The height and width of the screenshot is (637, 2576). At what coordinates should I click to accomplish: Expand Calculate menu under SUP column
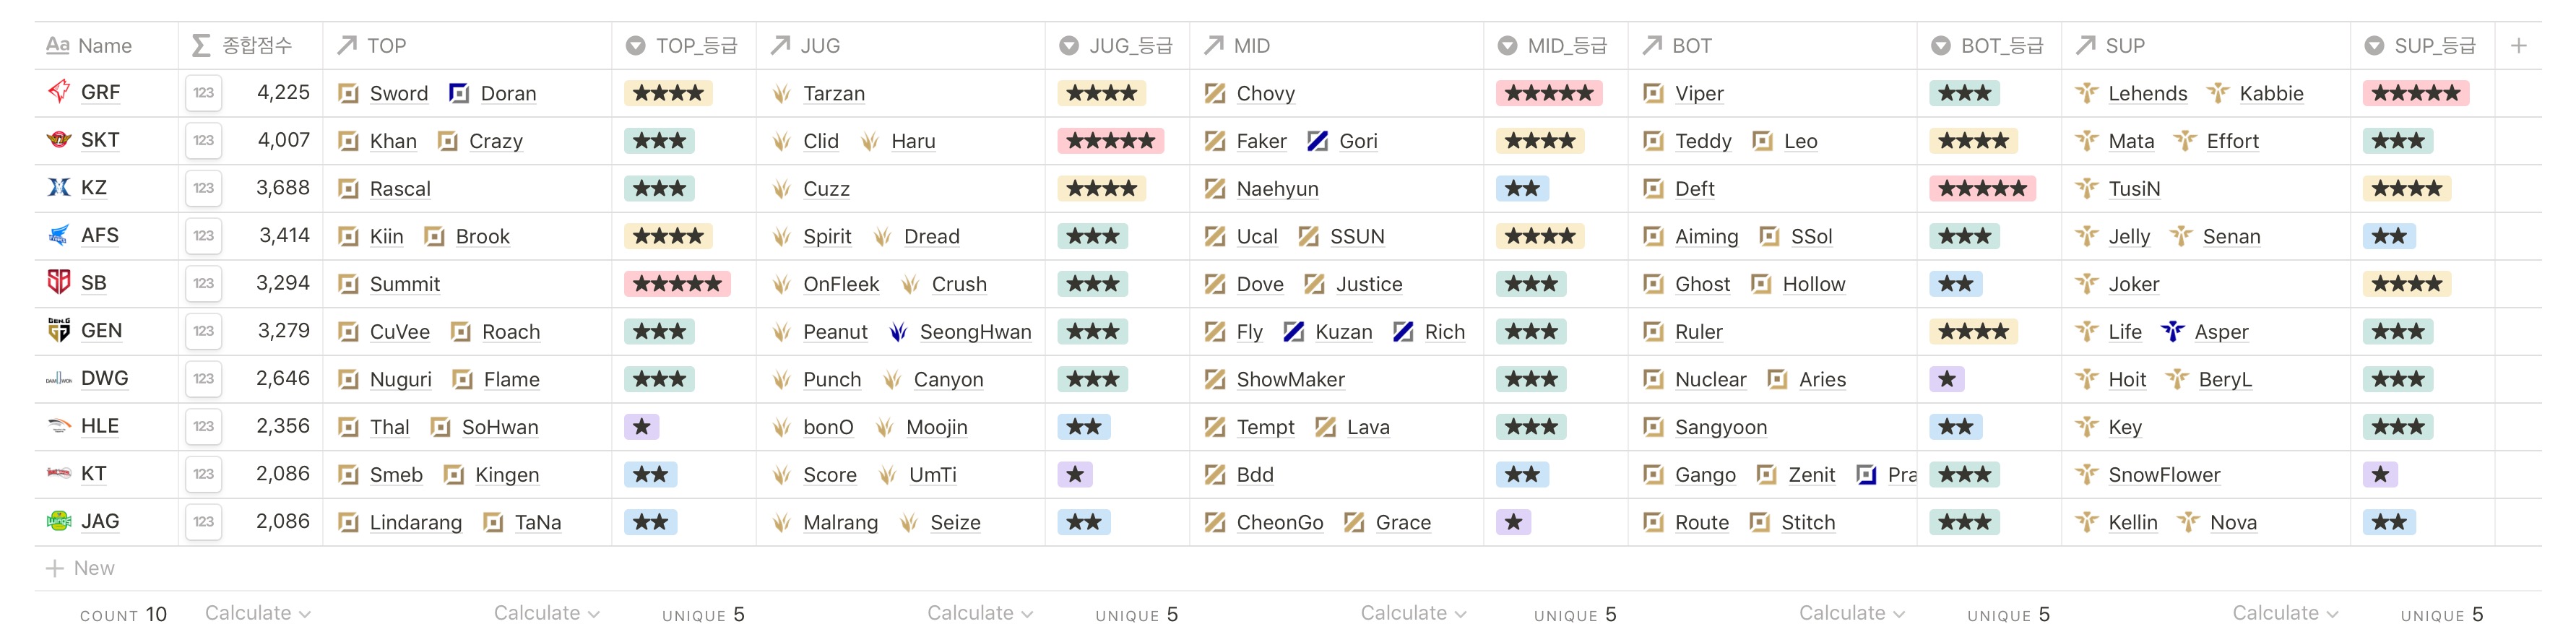pos(2285,613)
